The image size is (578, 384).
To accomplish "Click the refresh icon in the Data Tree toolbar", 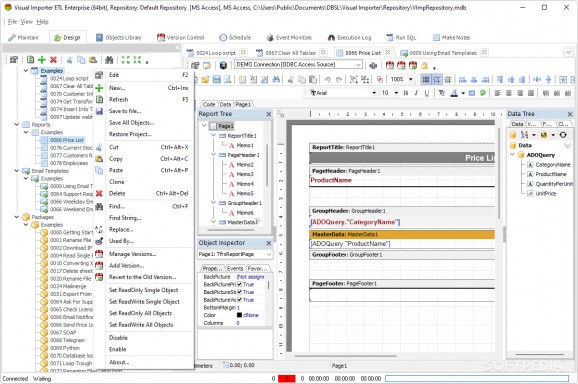I will 563,135.
